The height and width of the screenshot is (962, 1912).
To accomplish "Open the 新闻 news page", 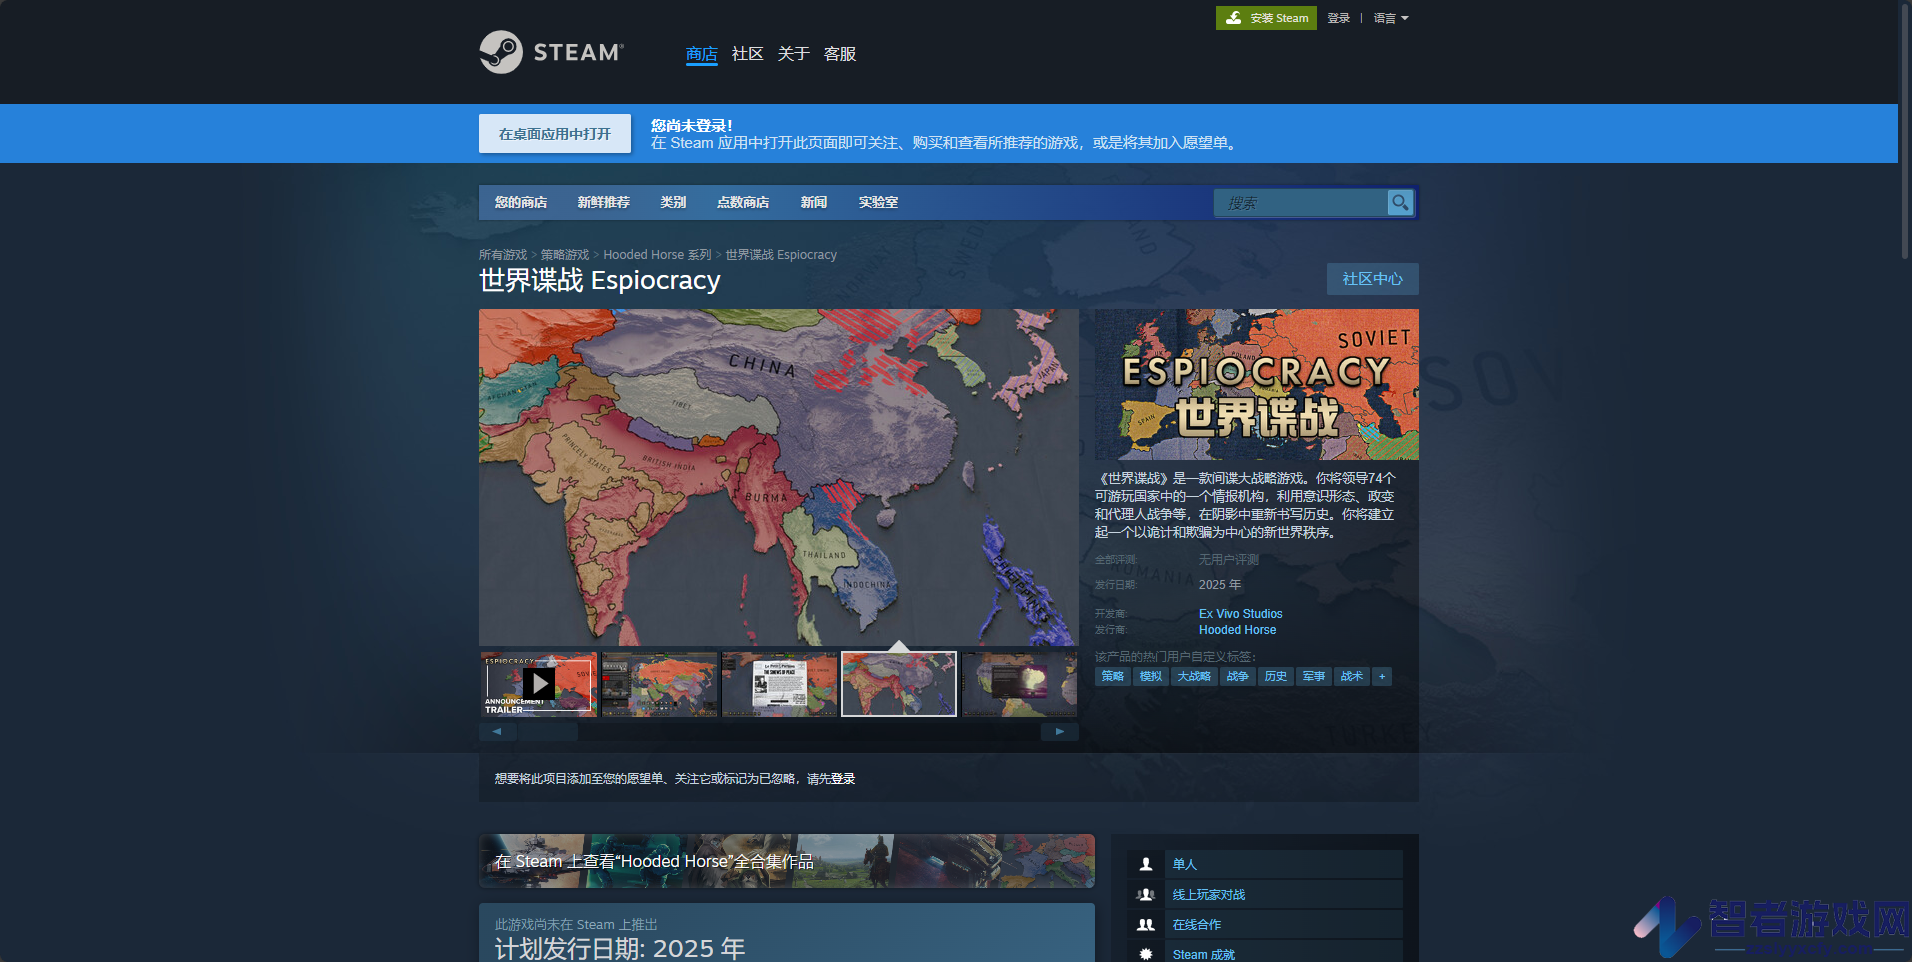I will click(x=814, y=202).
